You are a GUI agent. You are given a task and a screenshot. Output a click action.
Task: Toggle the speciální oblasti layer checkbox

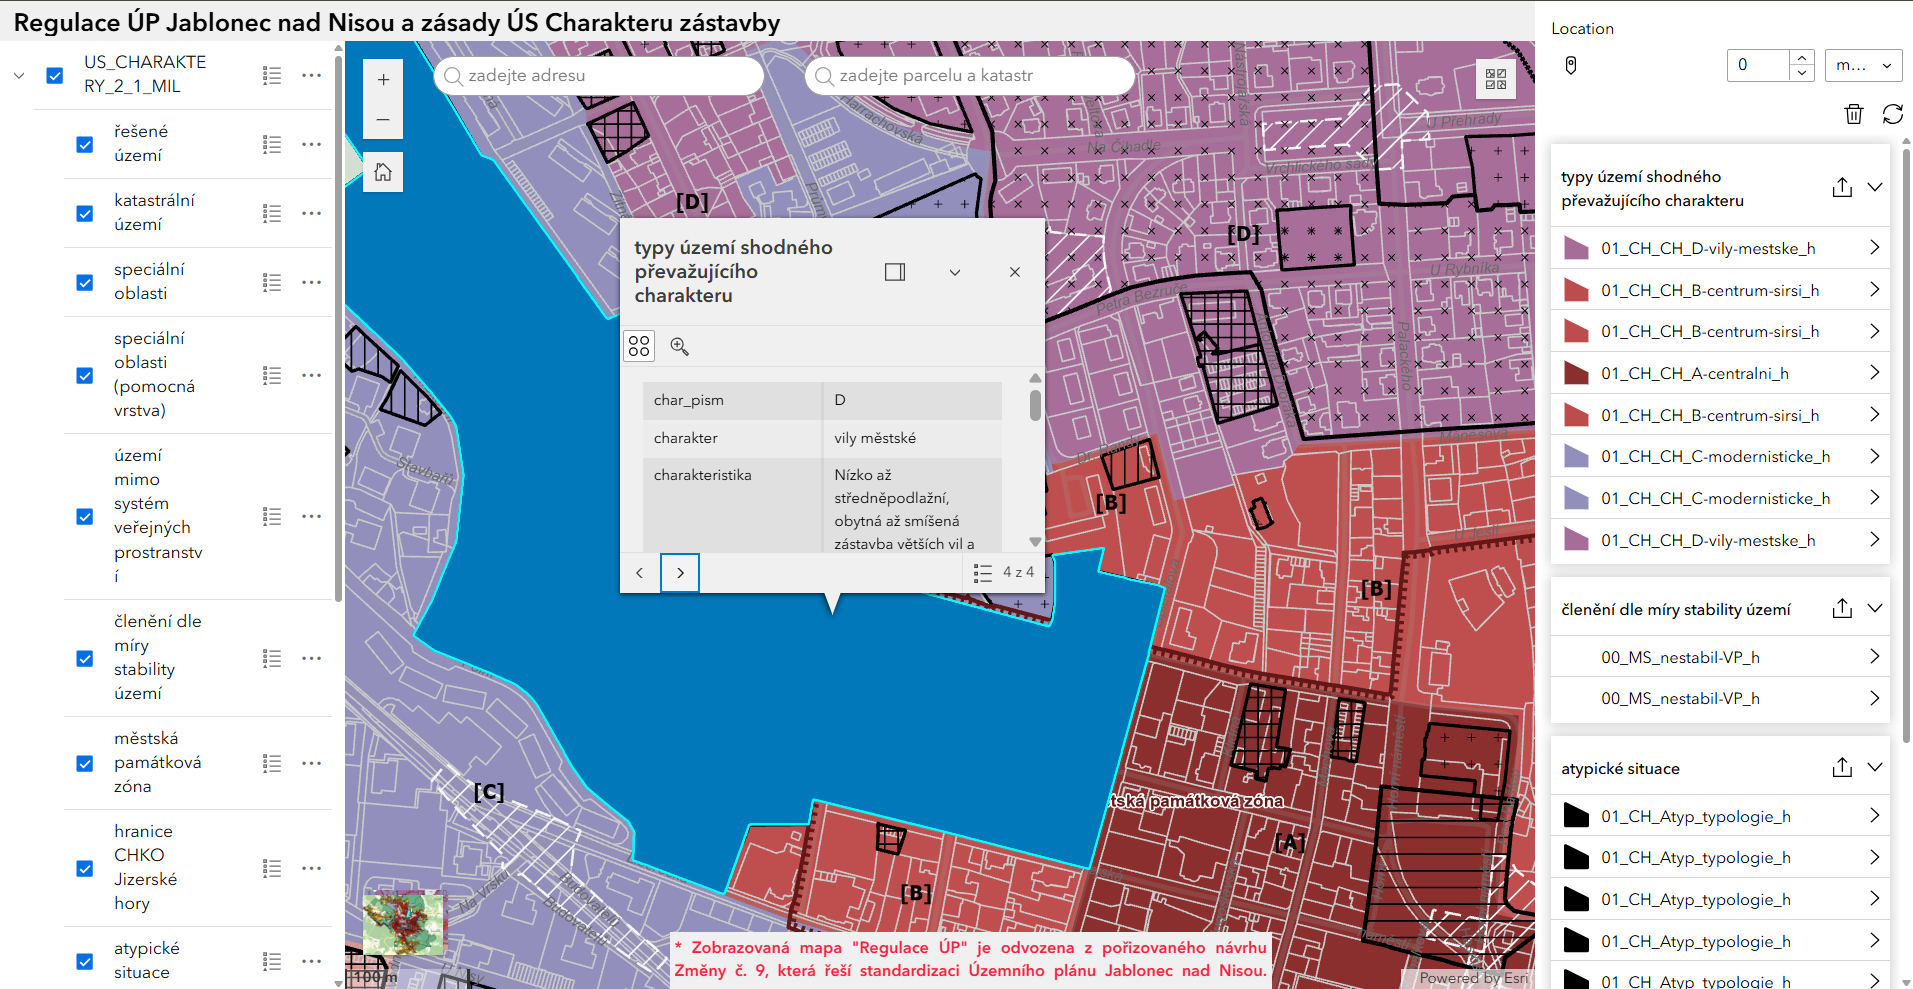[x=85, y=282]
